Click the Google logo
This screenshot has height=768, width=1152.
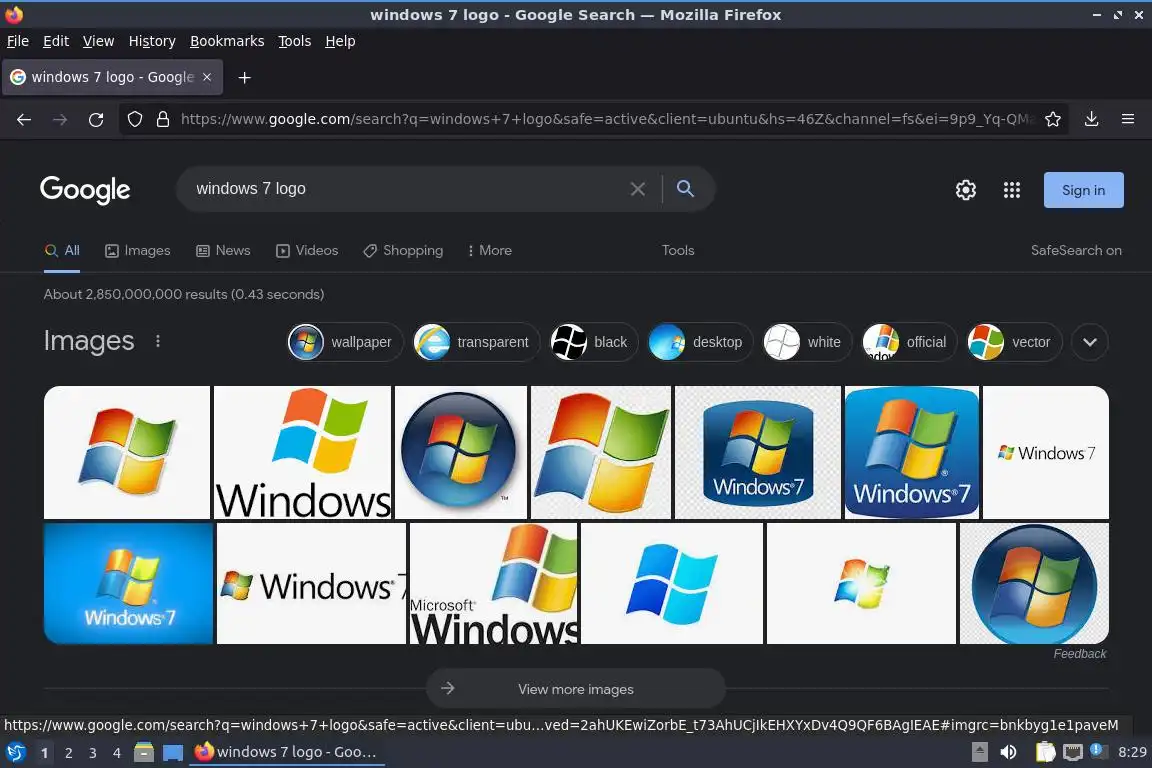(x=85, y=190)
